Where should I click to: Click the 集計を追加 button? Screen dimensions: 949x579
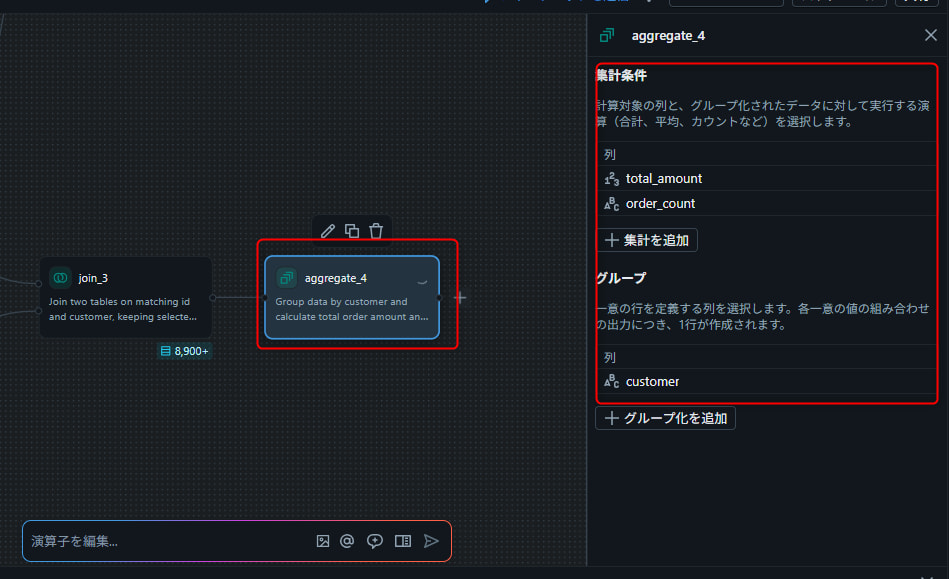(647, 240)
